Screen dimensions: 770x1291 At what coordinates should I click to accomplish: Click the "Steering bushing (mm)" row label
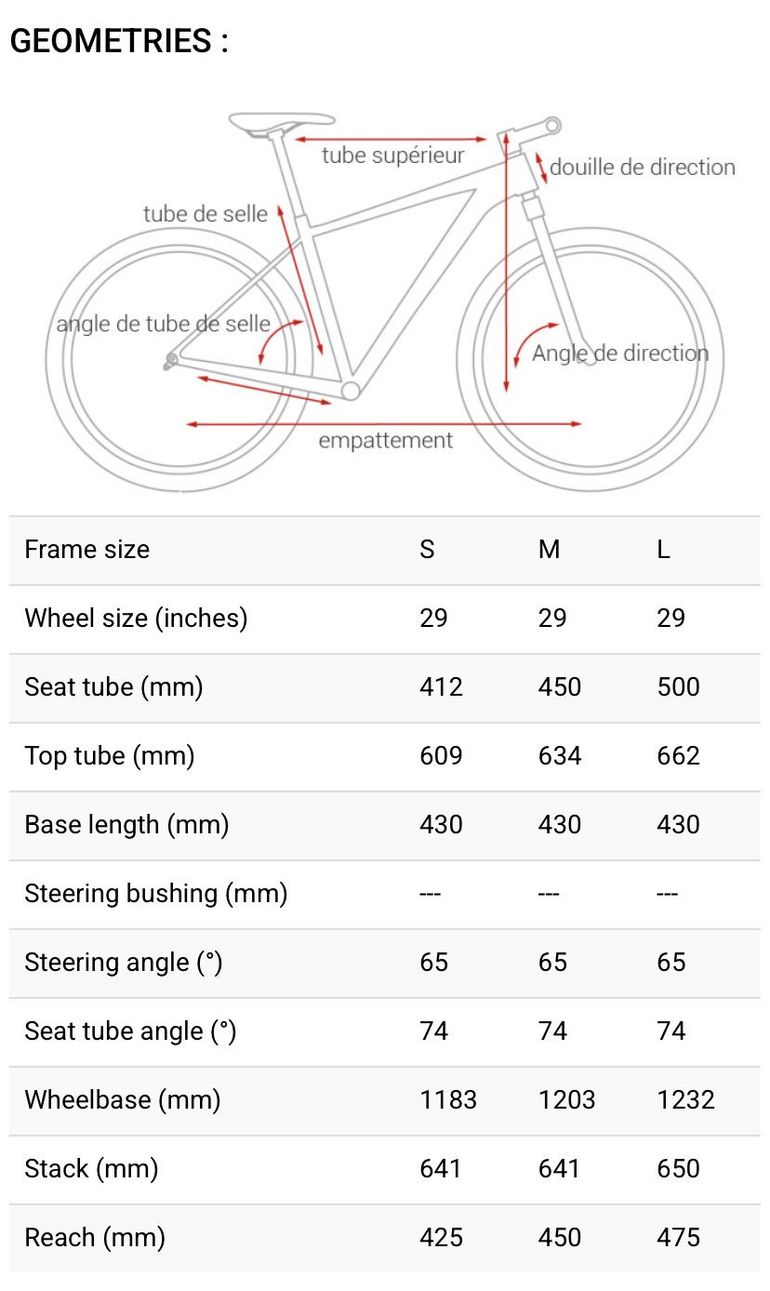coord(156,893)
